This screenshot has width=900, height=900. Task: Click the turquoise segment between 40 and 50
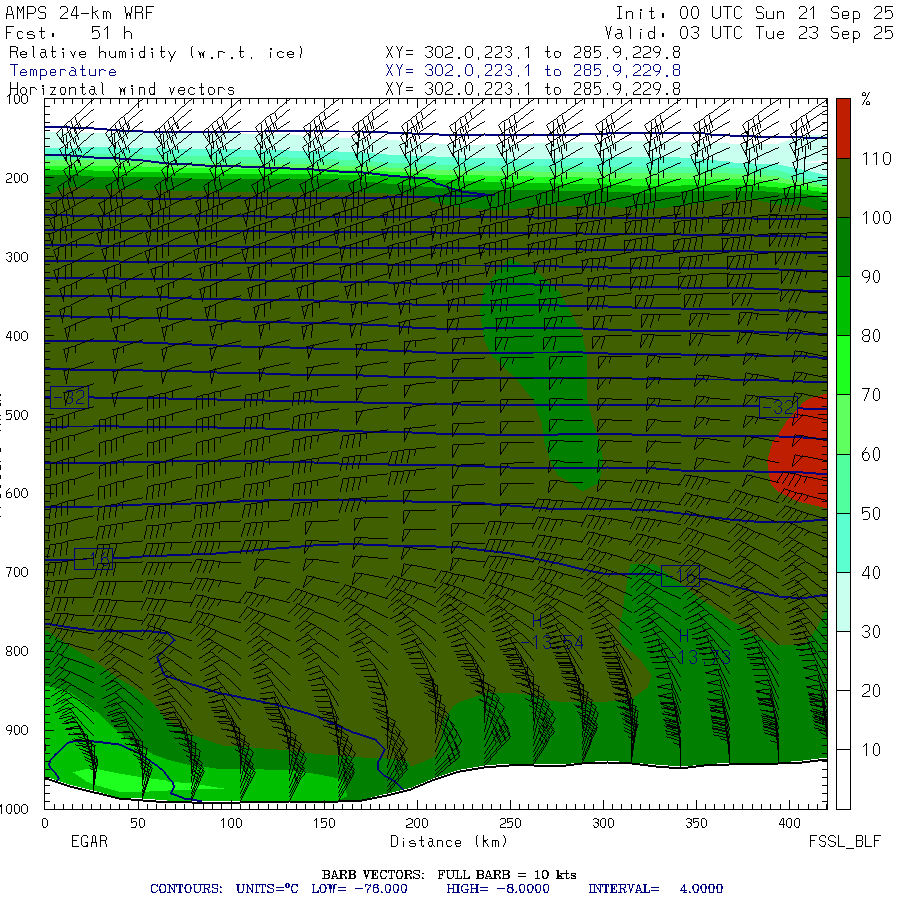tap(843, 542)
